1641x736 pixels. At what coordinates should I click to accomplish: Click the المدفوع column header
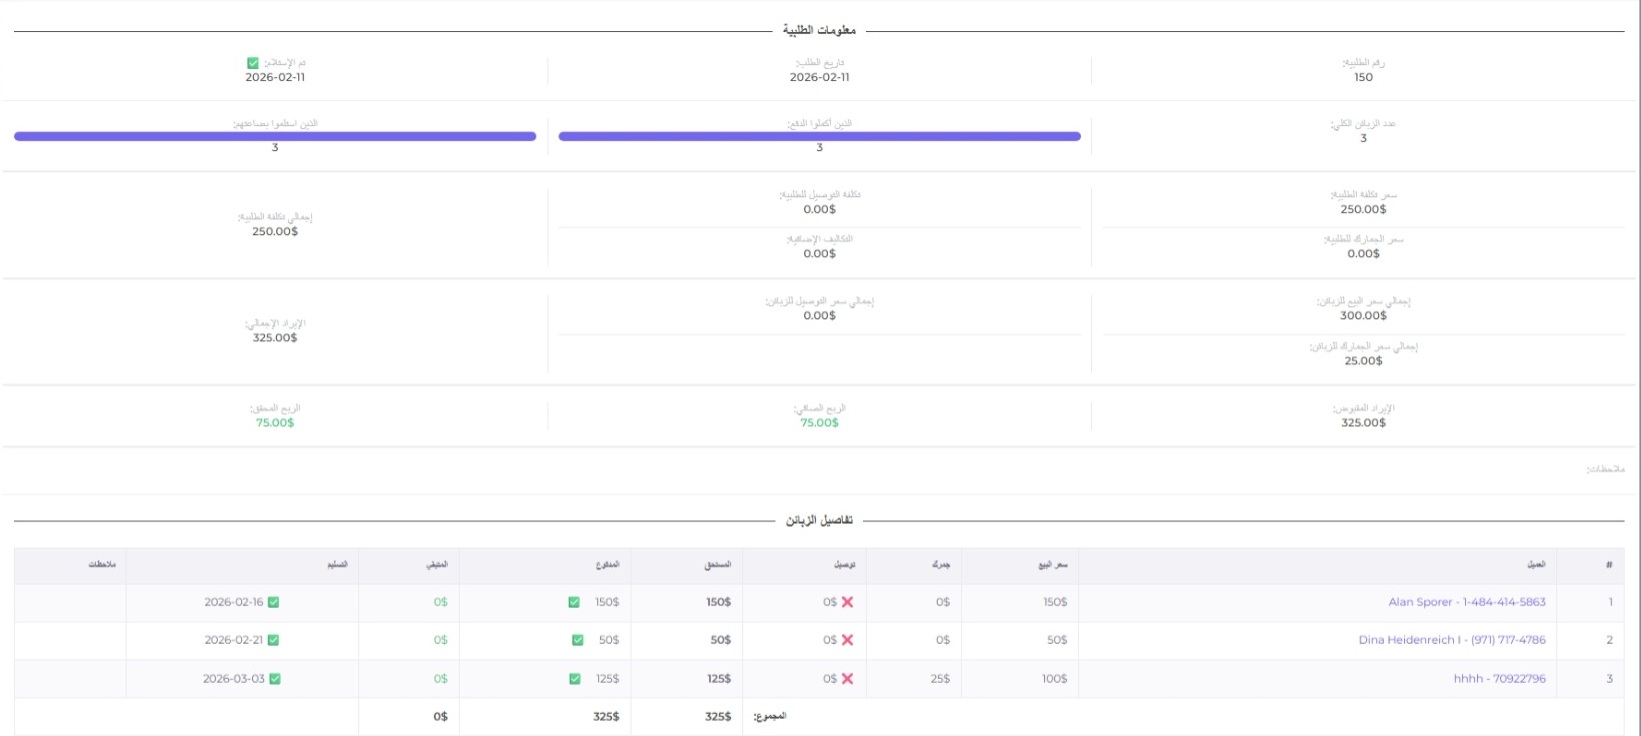[x=607, y=565]
